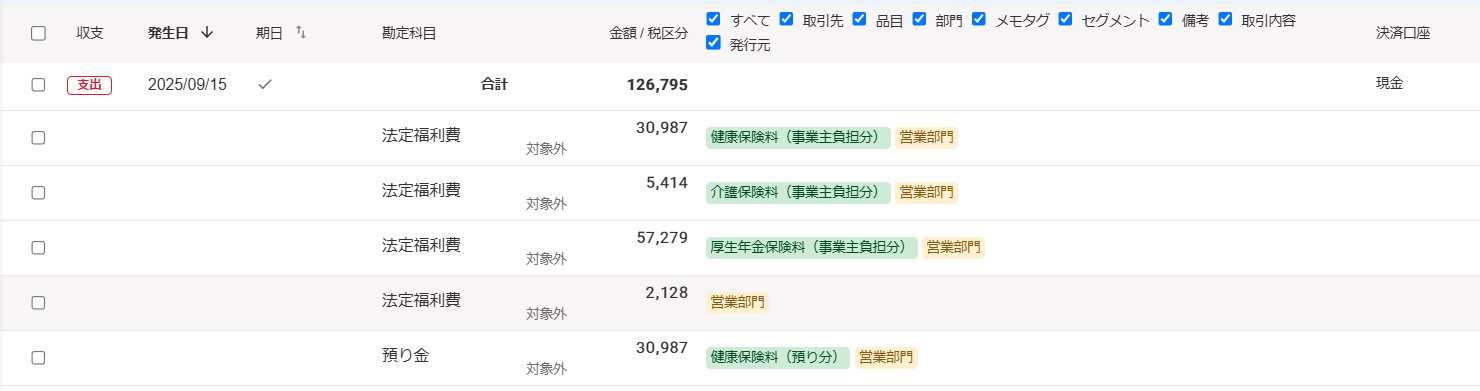
Task: Click the 健康保険料（預り分） tag
Action: coord(777,358)
